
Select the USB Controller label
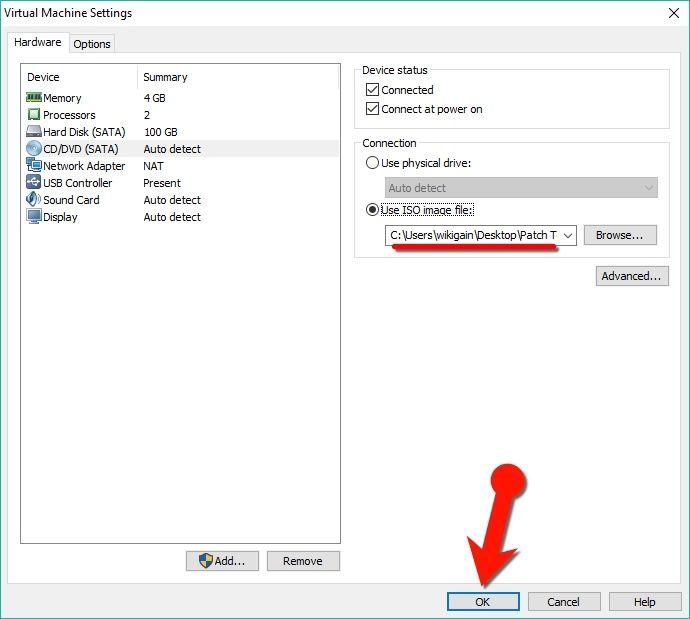[77, 183]
